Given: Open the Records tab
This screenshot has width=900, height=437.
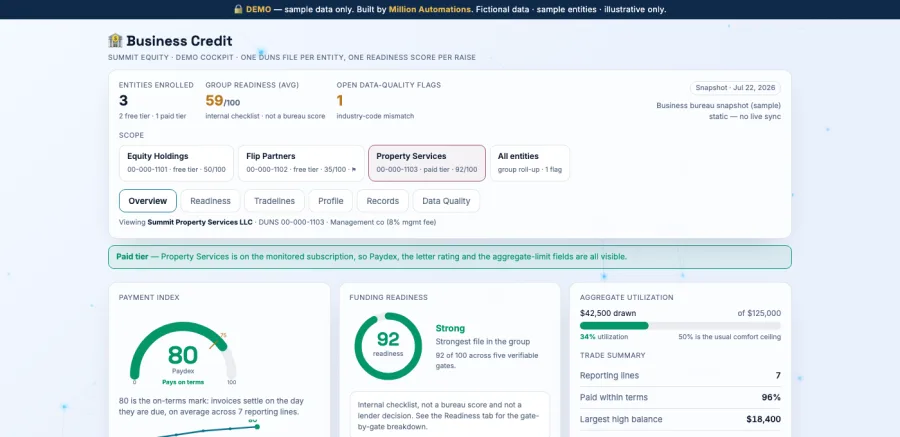Looking at the screenshot, I should (383, 201).
